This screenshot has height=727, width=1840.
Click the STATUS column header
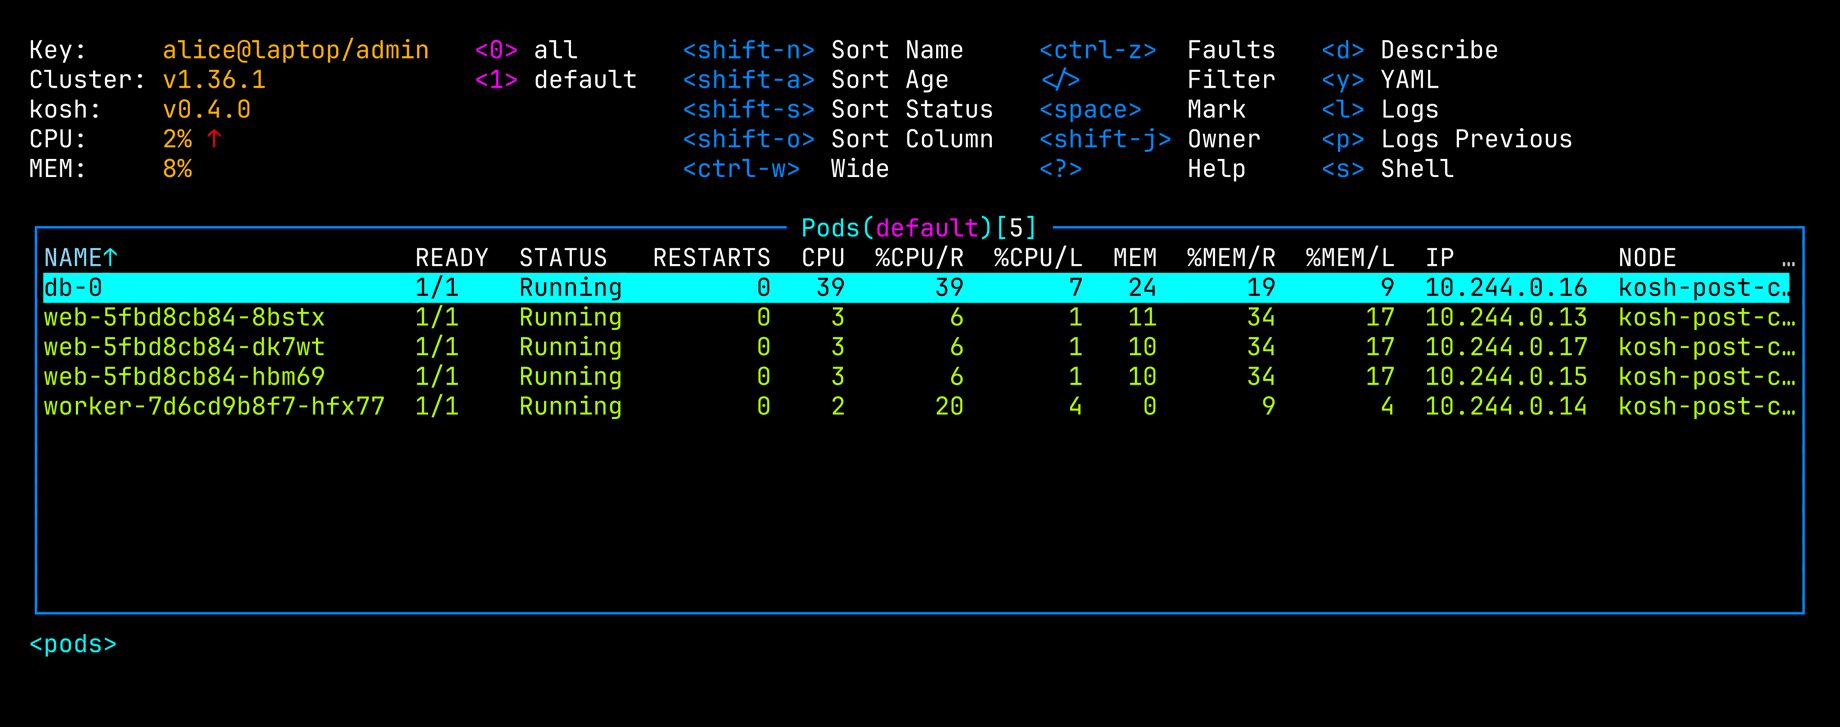563,258
